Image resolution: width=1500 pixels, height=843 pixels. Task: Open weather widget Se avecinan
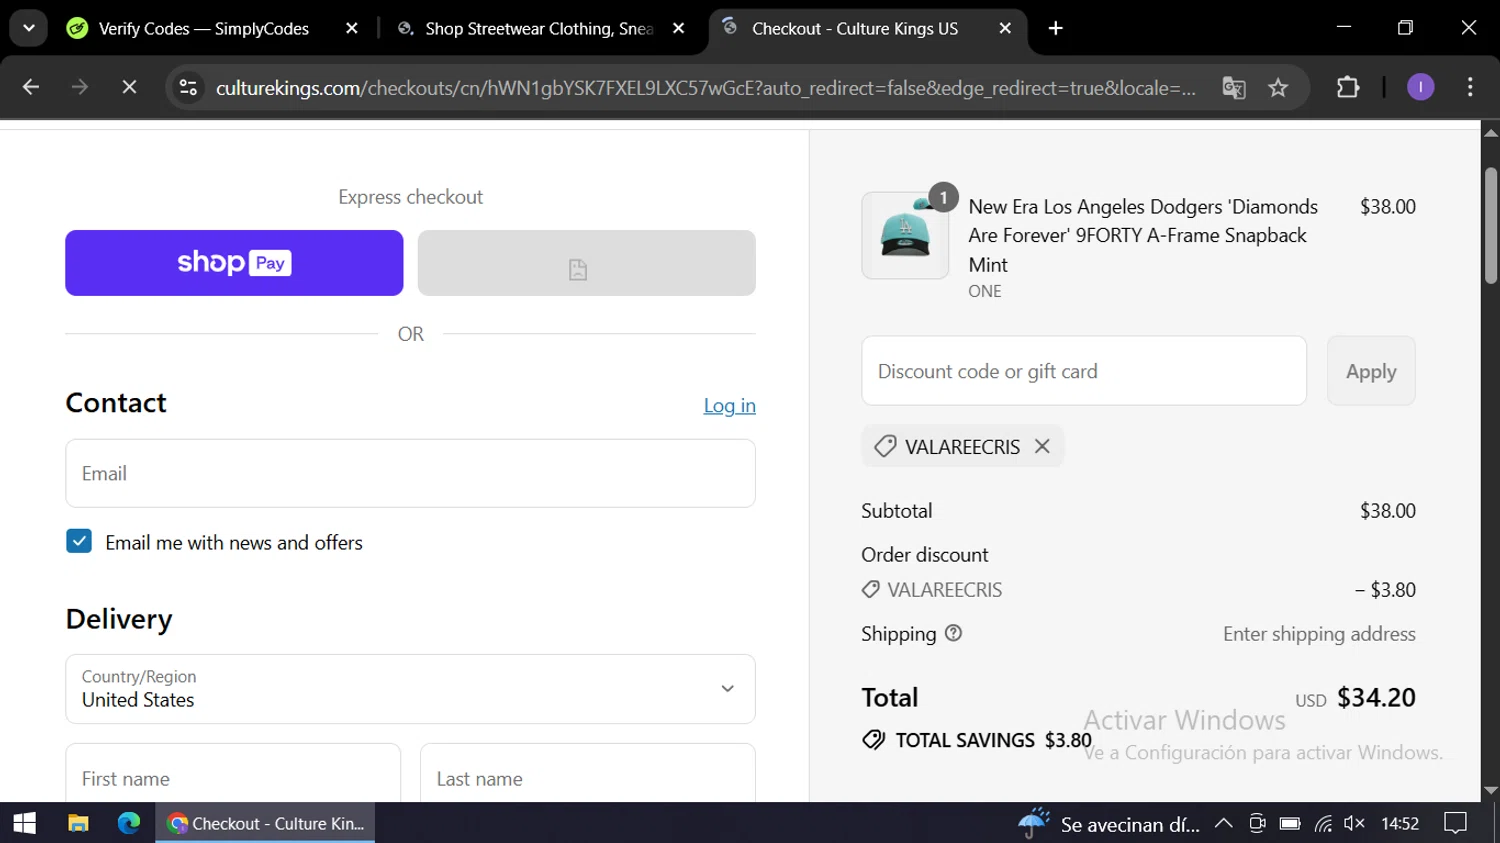pos(1109,824)
